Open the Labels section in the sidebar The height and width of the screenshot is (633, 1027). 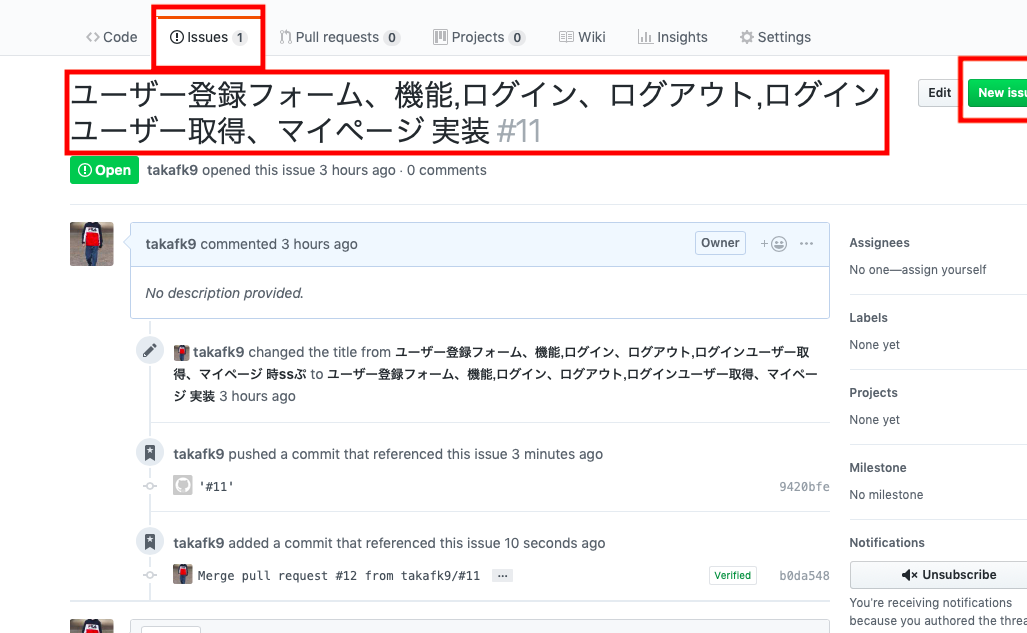(x=868, y=317)
